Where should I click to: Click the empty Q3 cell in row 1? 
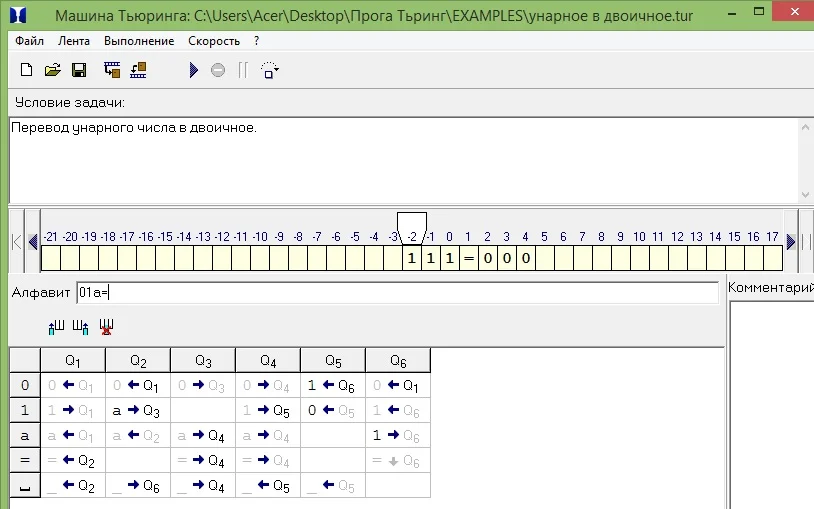pyautogui.click(x=203, y=410)
